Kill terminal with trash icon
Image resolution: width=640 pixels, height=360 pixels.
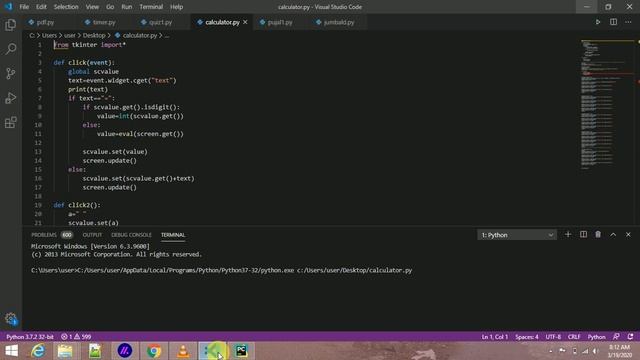(598, 235)
